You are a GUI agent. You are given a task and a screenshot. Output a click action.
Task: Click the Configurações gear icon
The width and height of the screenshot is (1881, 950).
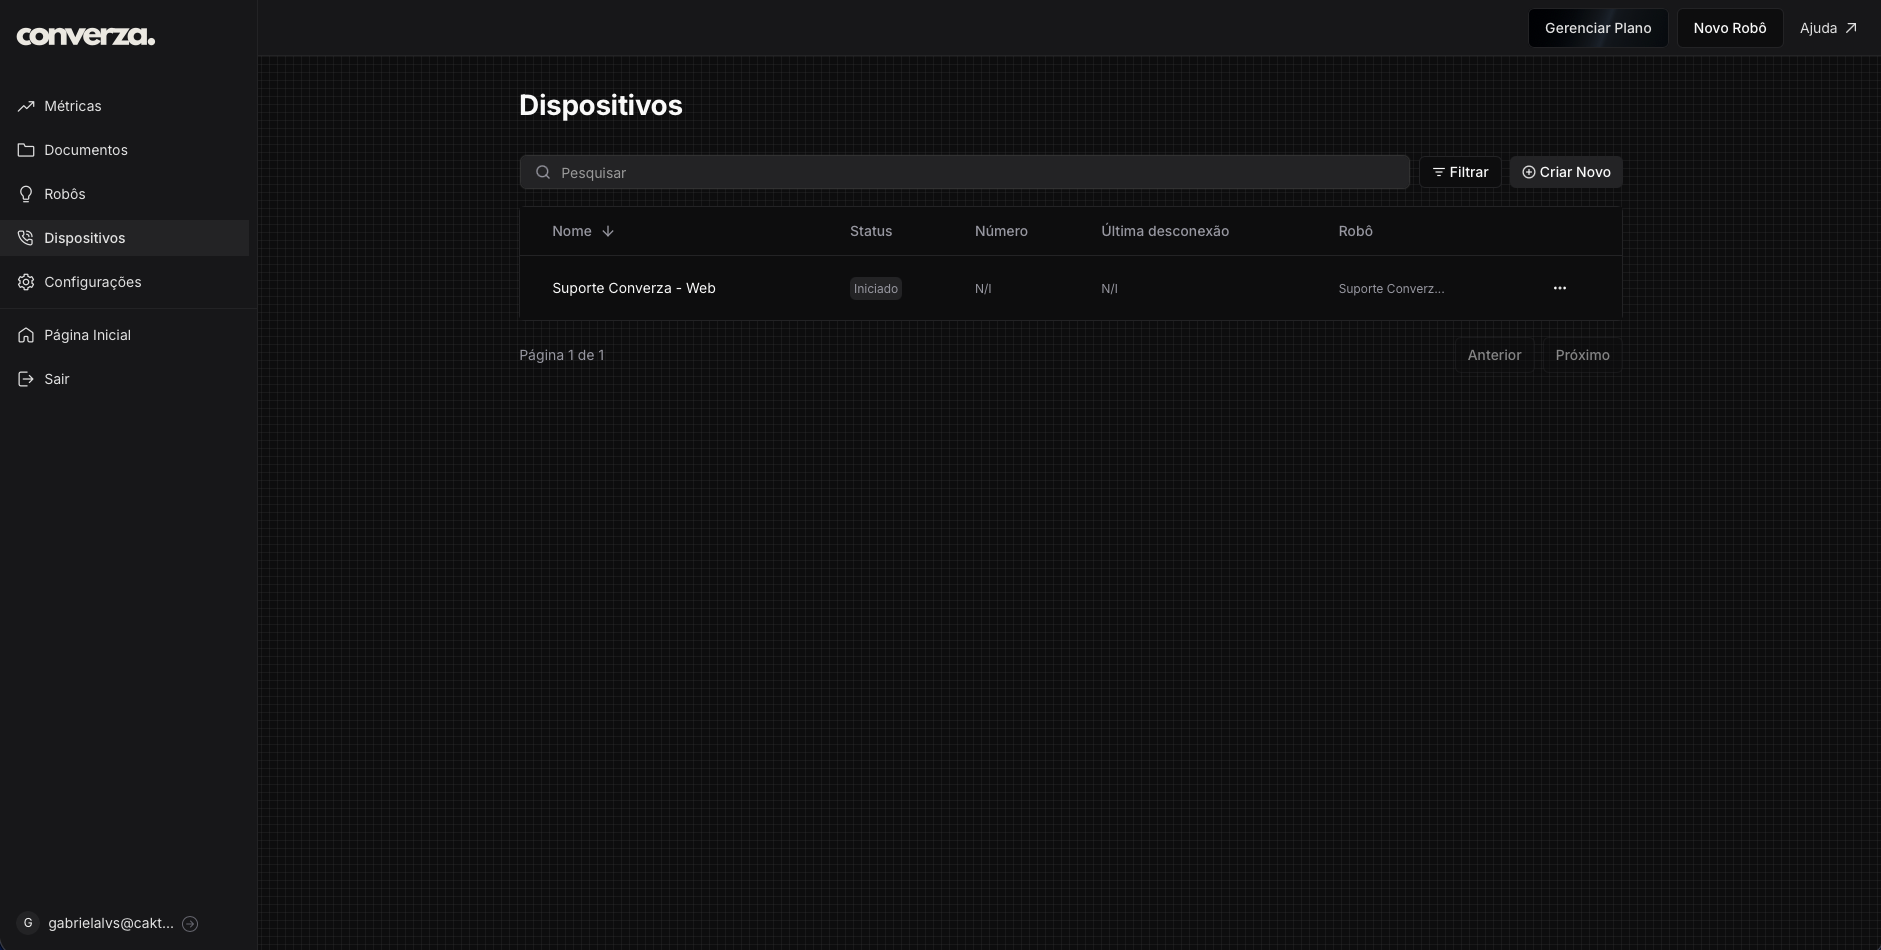click(26, 282)
